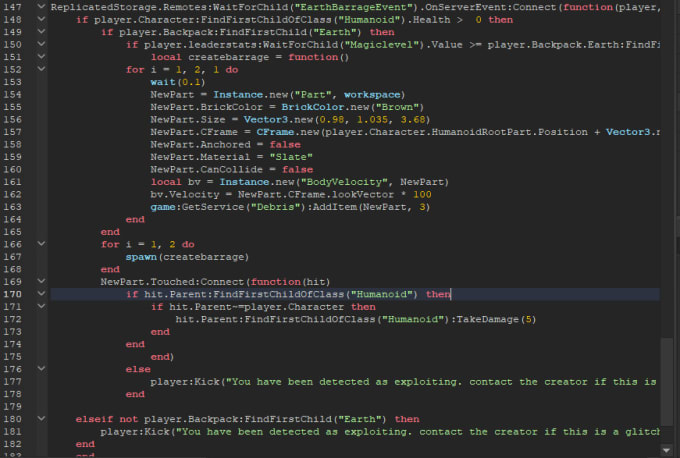Fold the if block at line 149
The height and width of the screenshot is (458, 680).
(41, 32)
